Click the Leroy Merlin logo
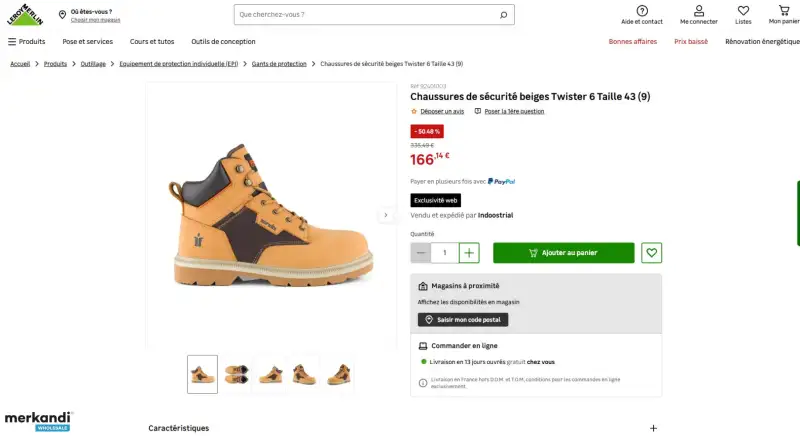The image size is (800, 436). click(25, 15)
